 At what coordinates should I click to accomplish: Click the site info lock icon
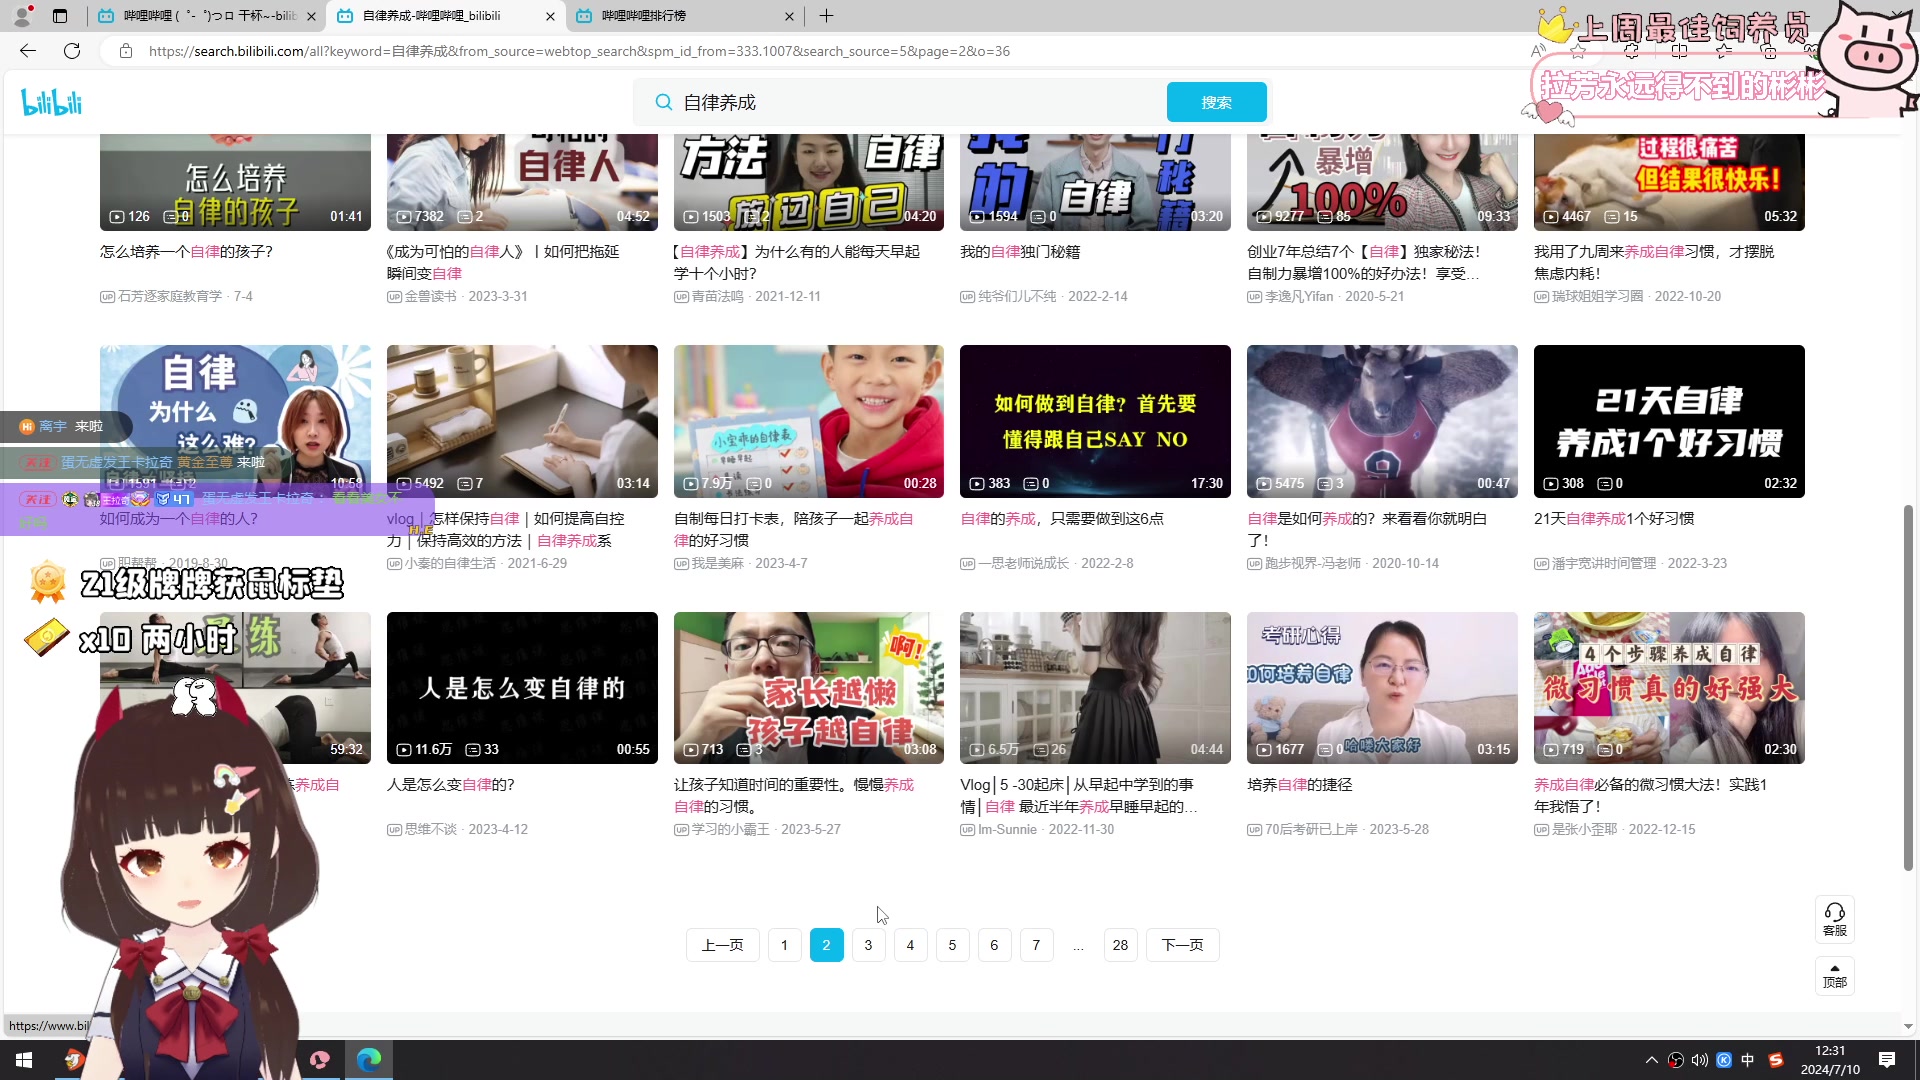126,51
